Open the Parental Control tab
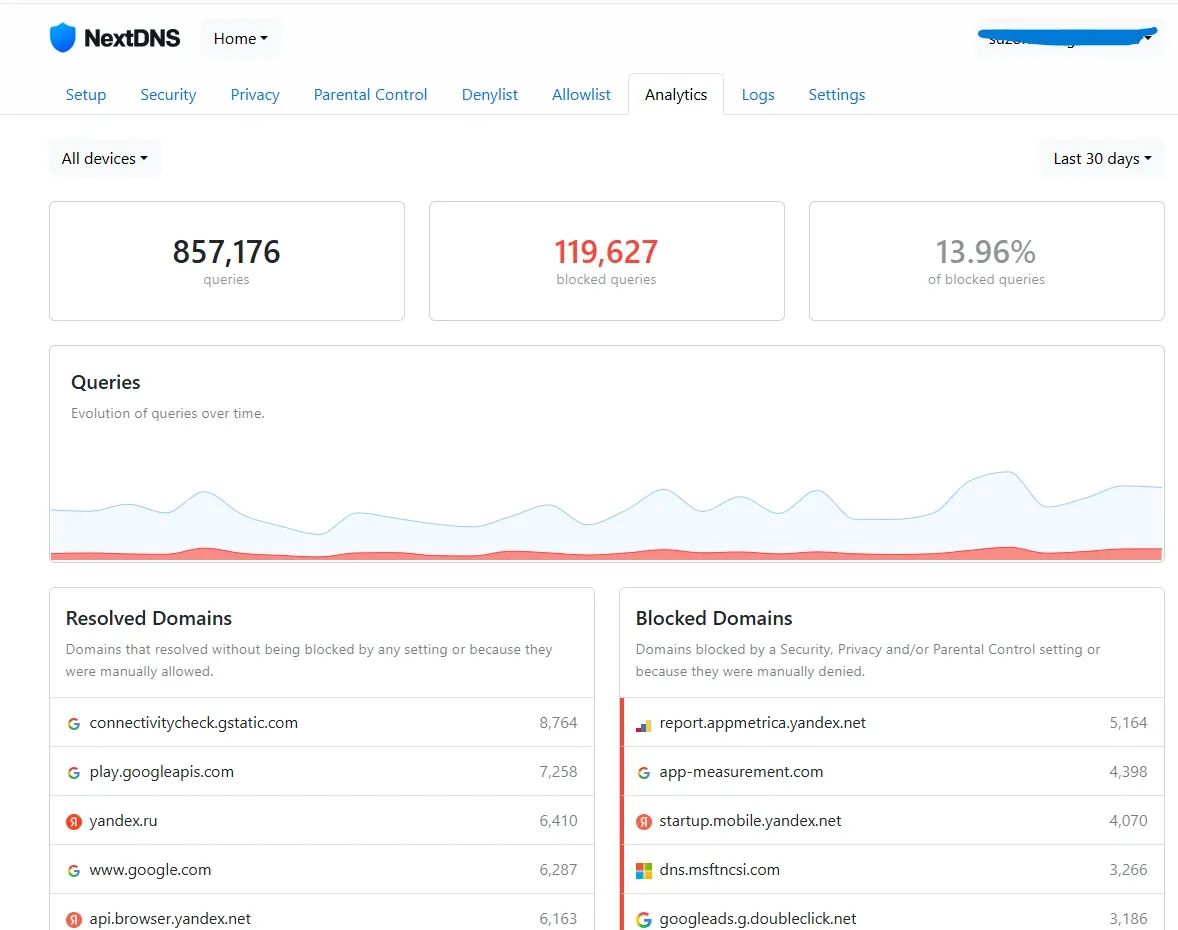This screenshot has width=1178, height=930. tap(370, 94)
